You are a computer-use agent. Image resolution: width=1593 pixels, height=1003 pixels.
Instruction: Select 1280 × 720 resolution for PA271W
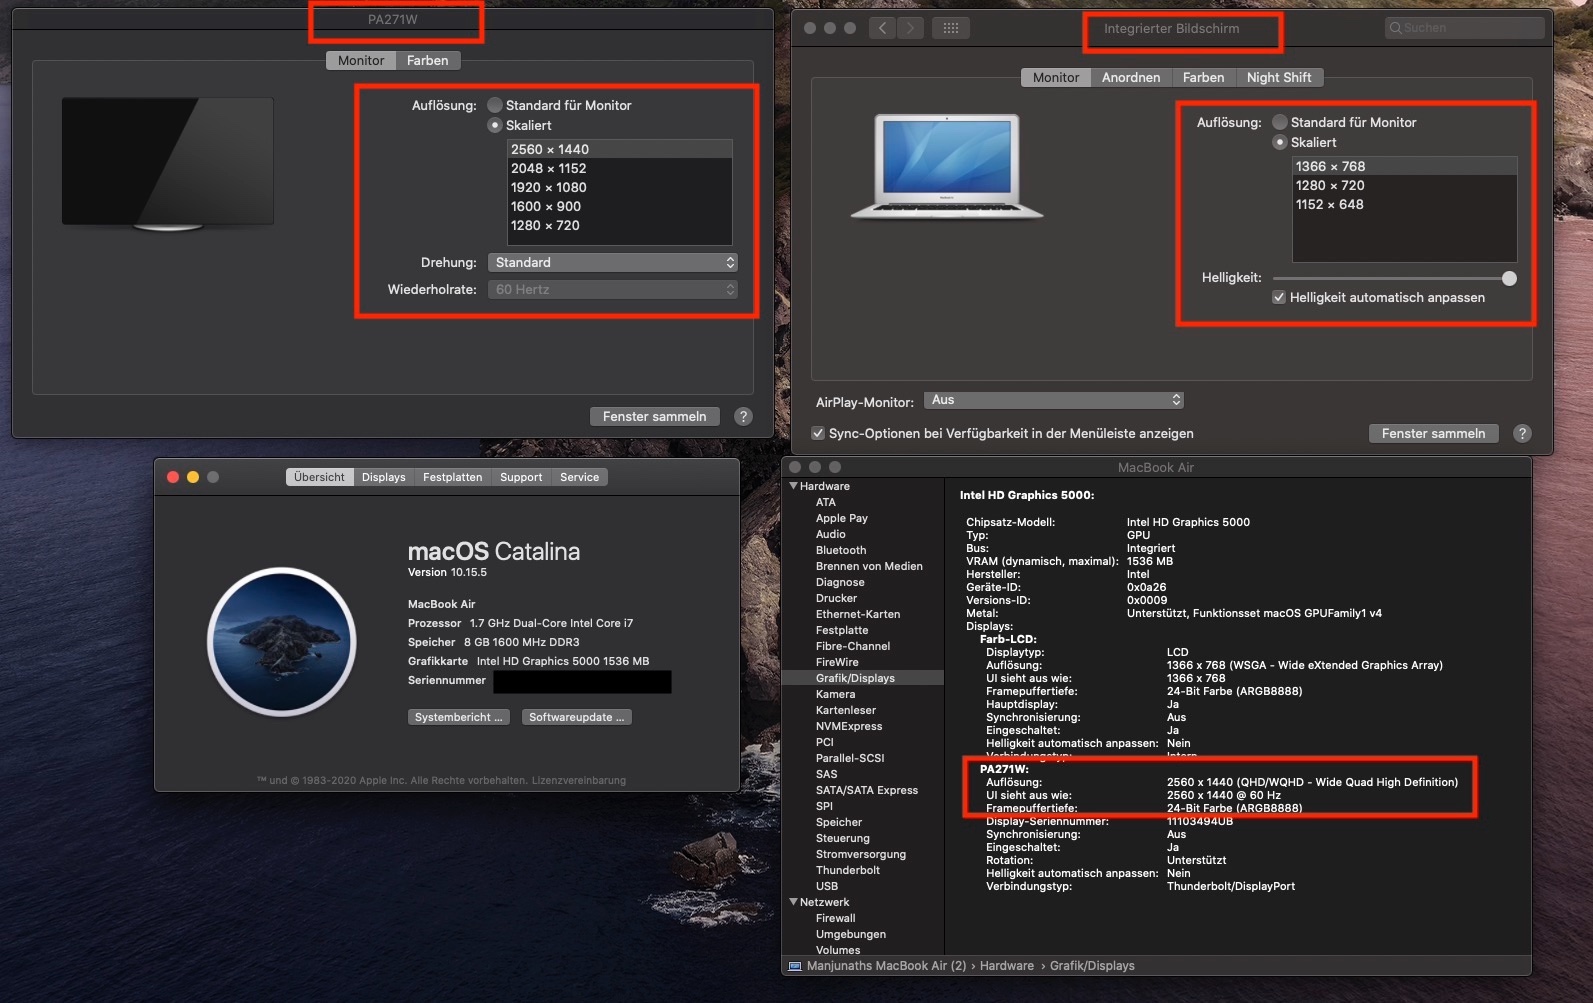pyautogui.click(x=620, y=225)
